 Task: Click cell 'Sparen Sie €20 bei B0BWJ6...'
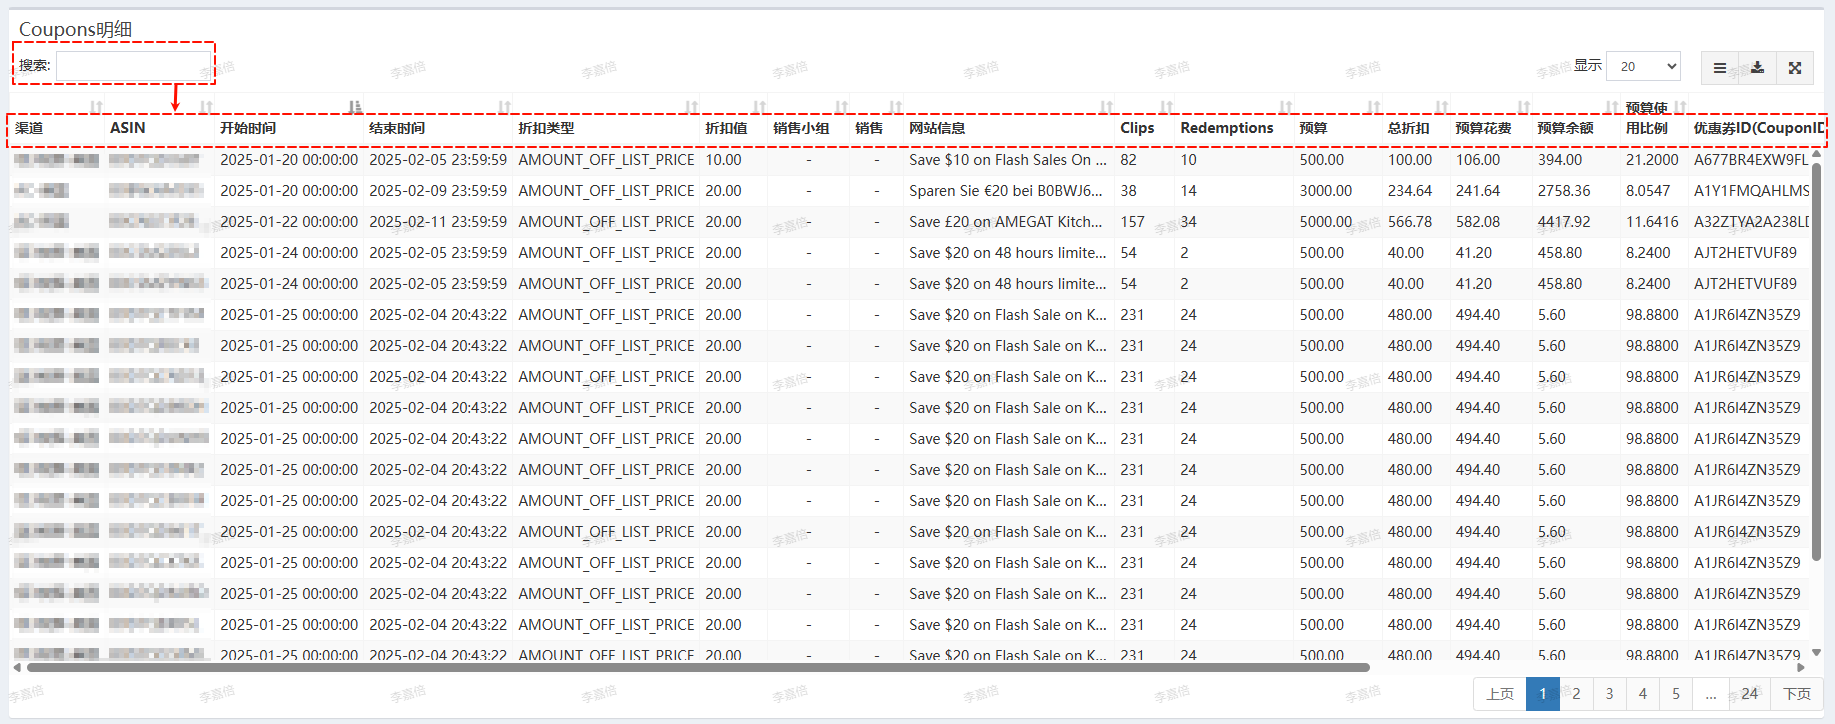click(1006, 191)
